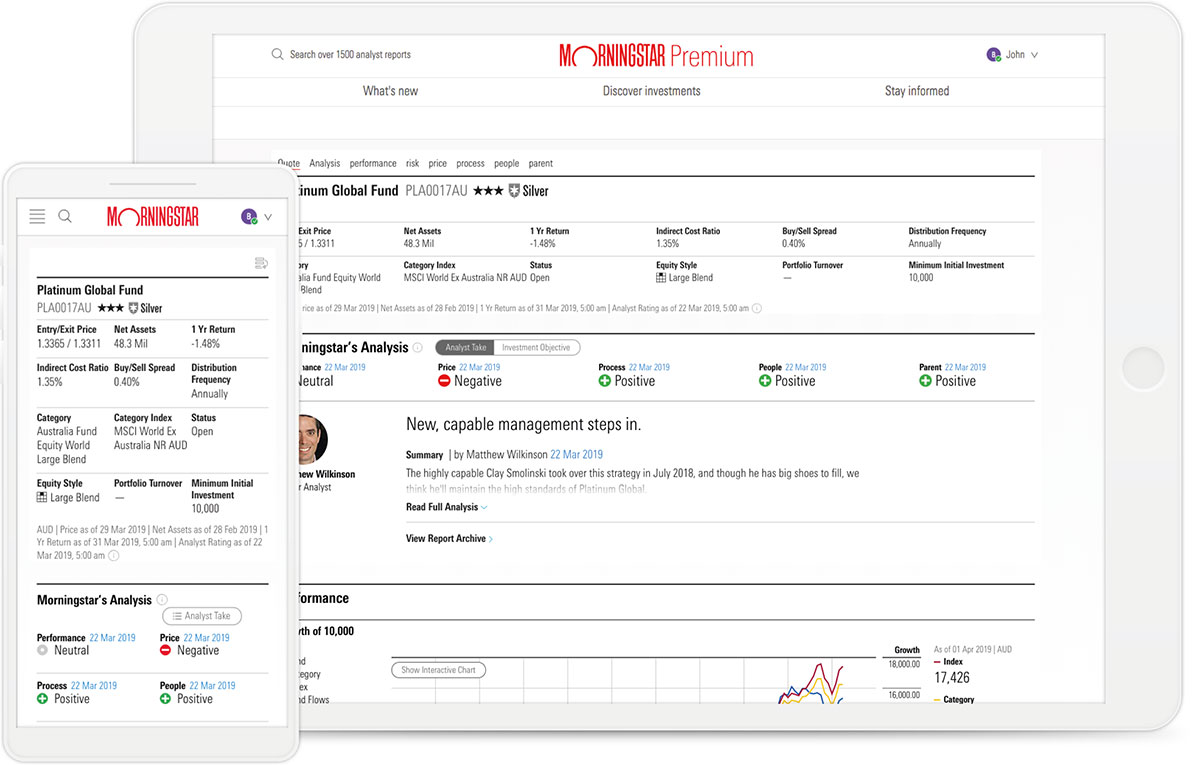Viewport: 1200px width, 765px height.
Task: Tap the green Positive People icon on the phone
Action: 166,698
